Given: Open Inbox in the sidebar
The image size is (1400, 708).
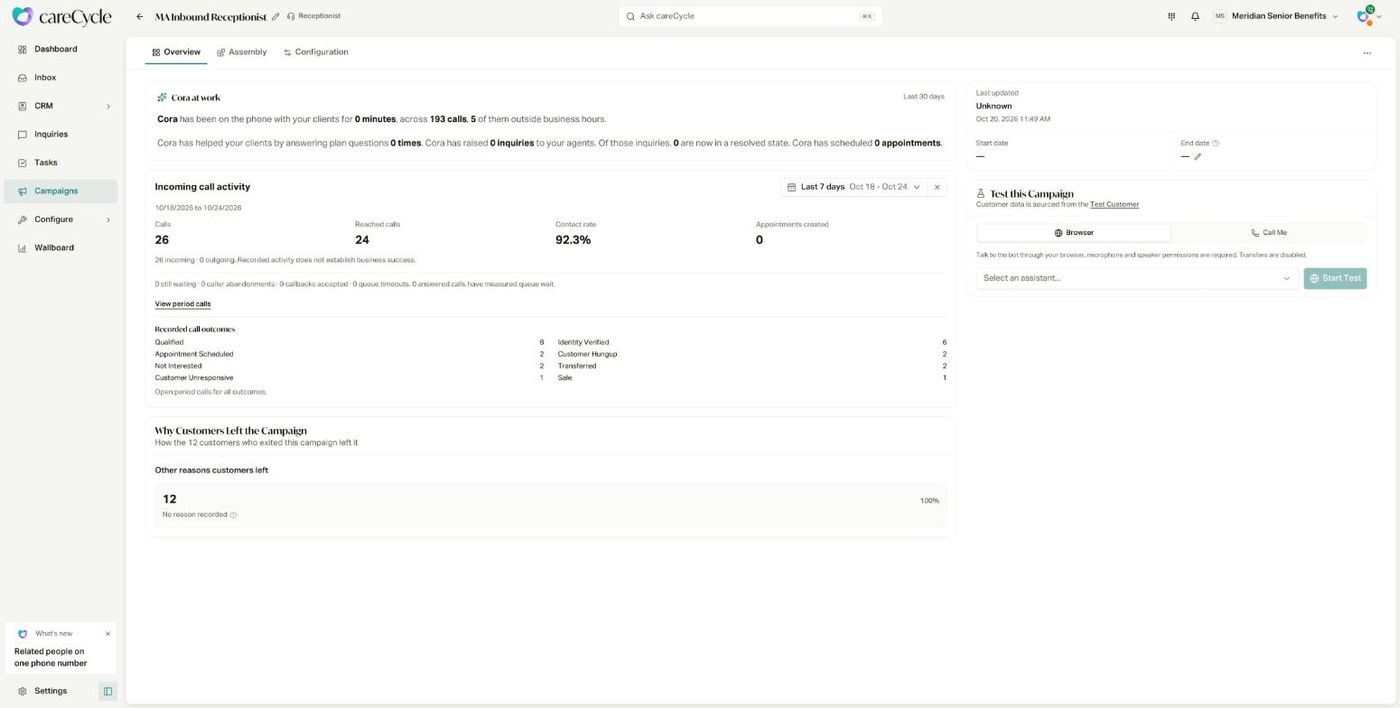Looking at the screenshot, I should pos(61,77).
